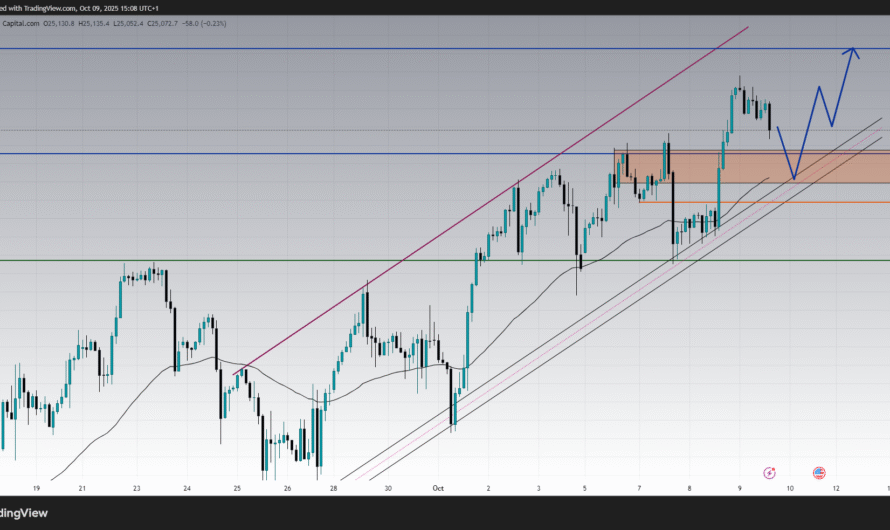The image size is (890, 530).
Task: Click the 25 date label on time axis
Action: [237, 489]
